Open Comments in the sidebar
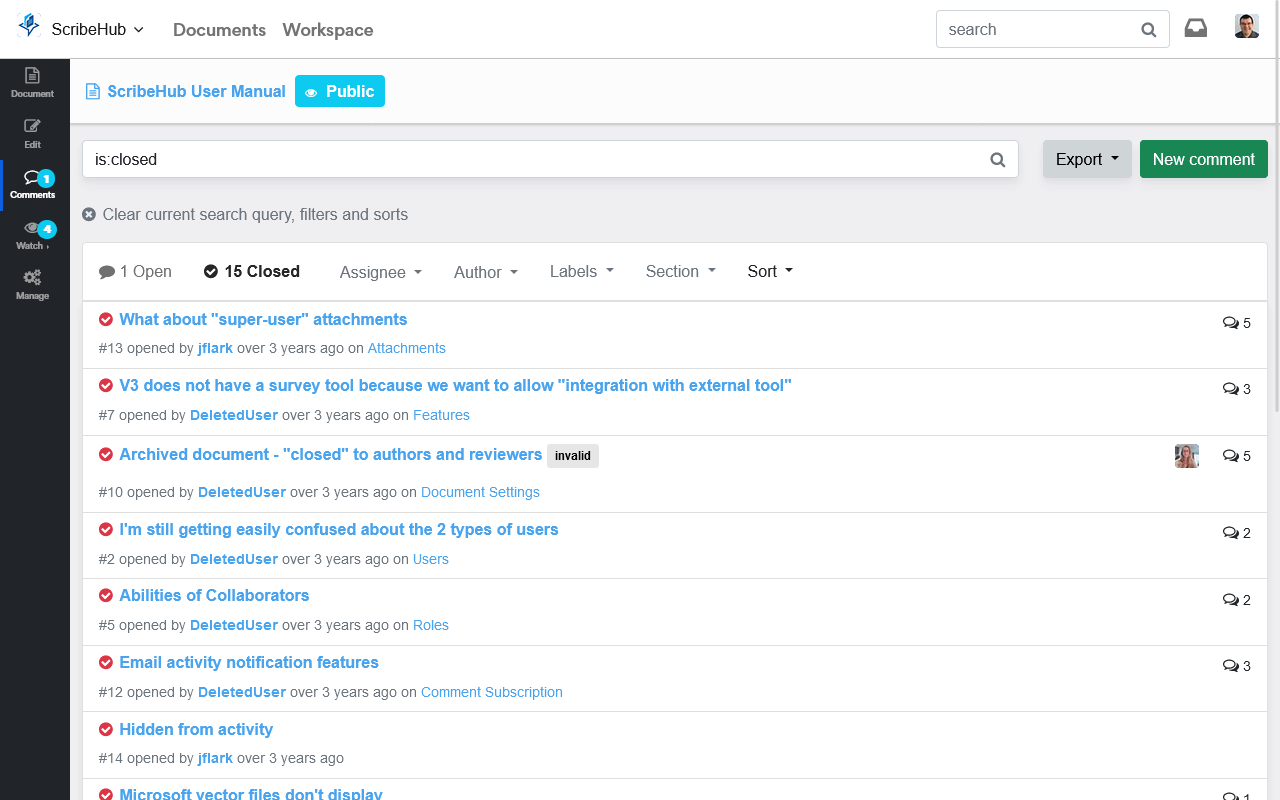Viewport: 1280px width, 800px height. (x=33, y=185)
